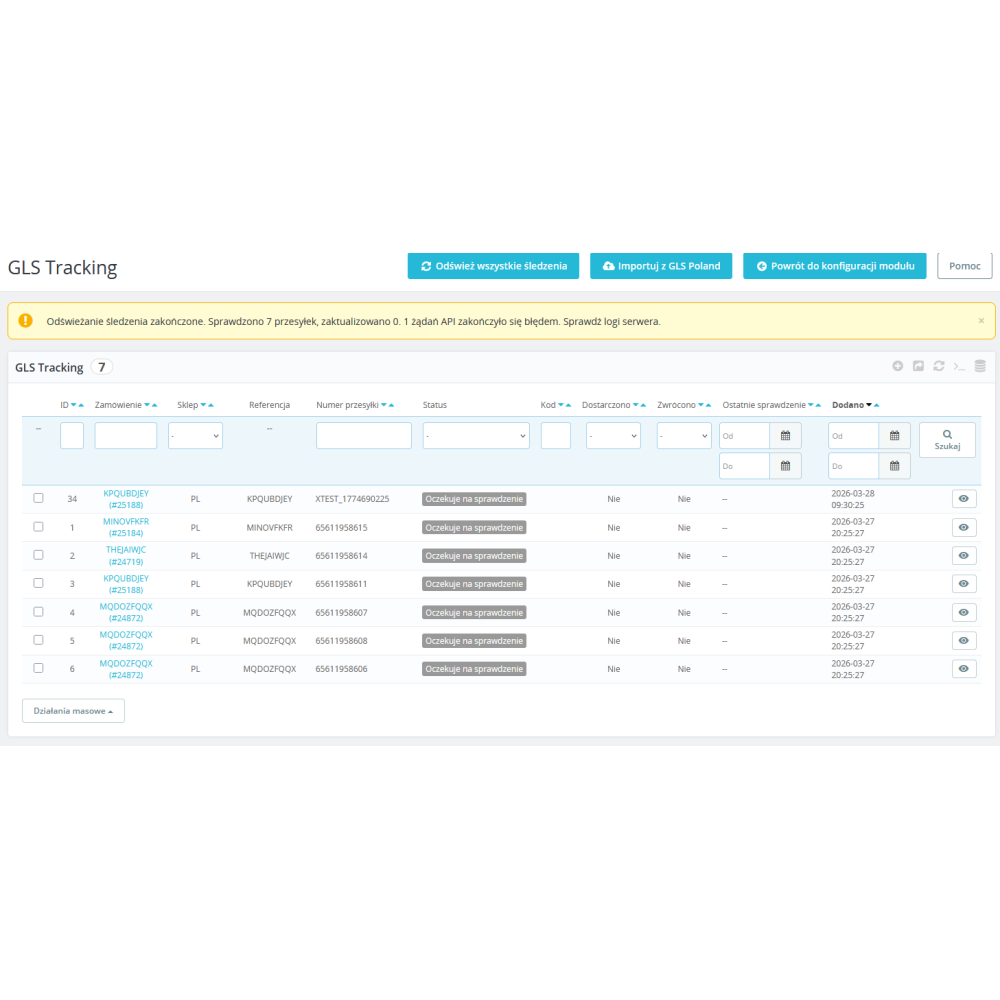Open SQL manager database icon
Image resolution: width=1000 pixels, height=1000 pixels.
980,366
